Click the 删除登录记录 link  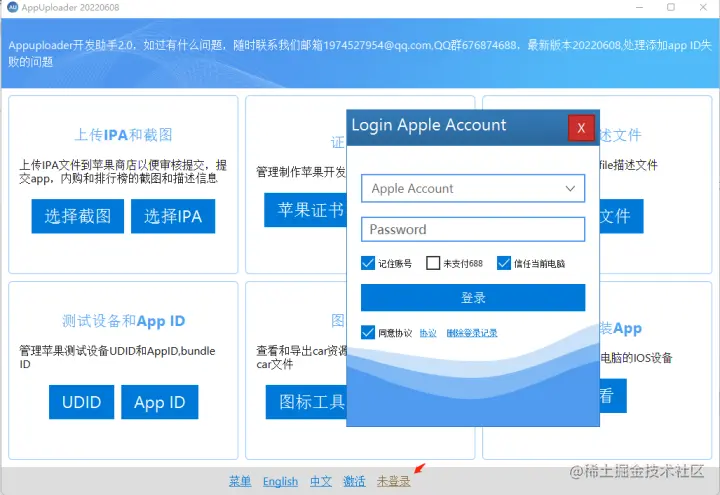(x=472, y=333)
